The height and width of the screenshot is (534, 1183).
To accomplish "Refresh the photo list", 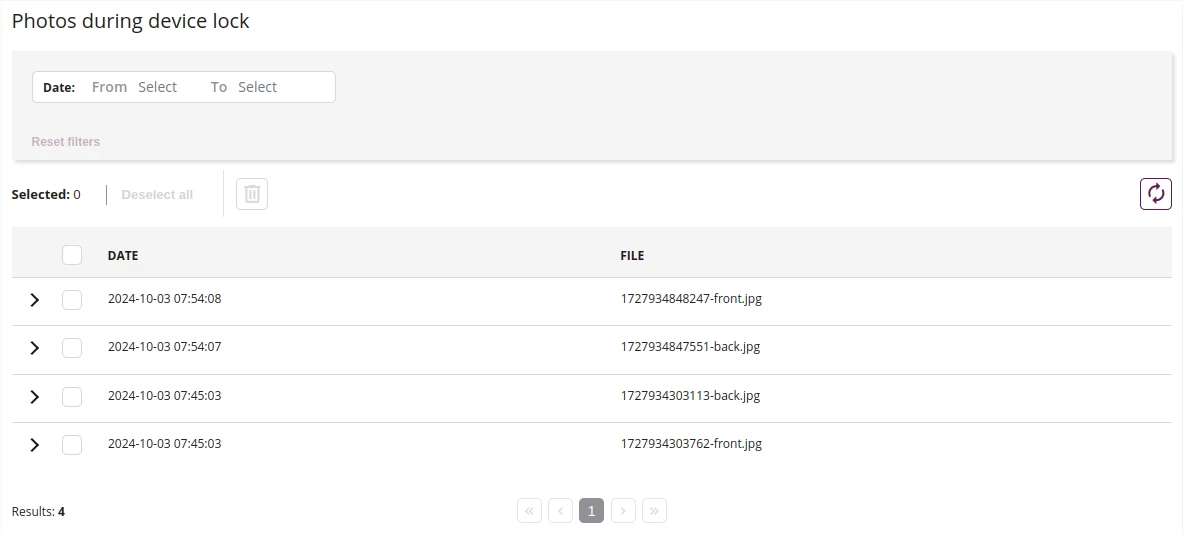I will [x=1155, y=194].
